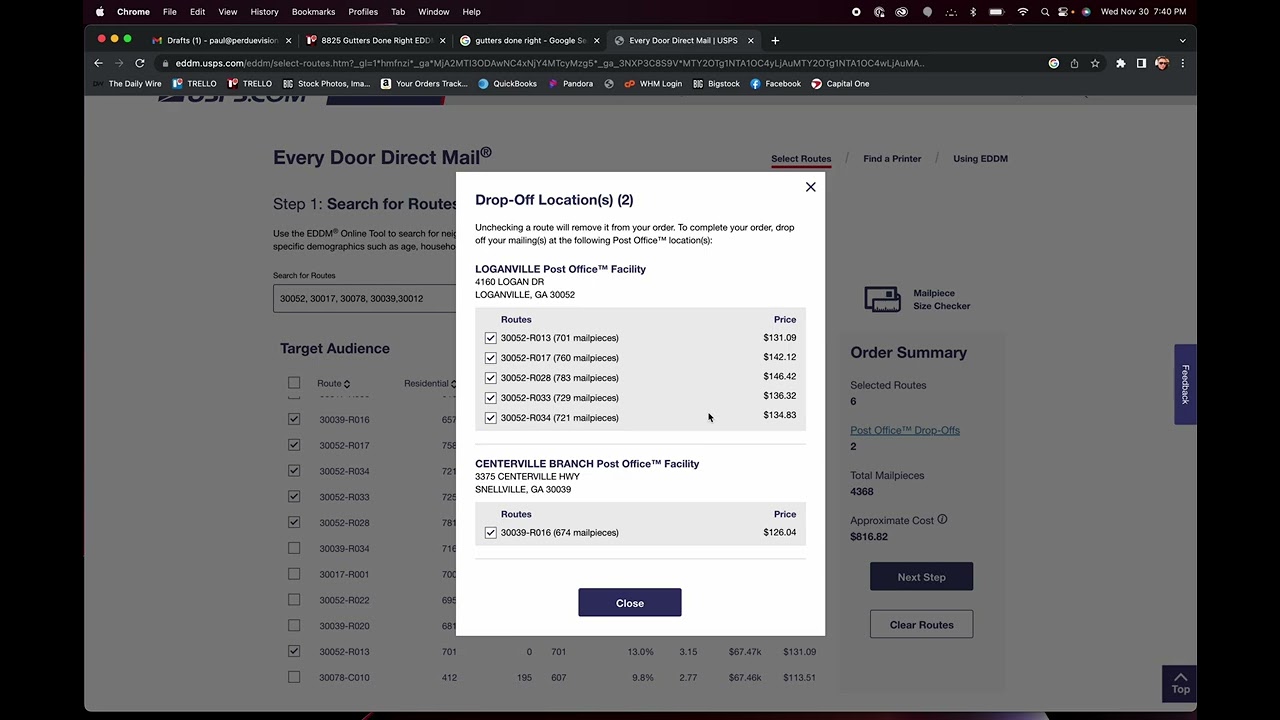Bookmark this page with the star icon

pos(1095,63)
